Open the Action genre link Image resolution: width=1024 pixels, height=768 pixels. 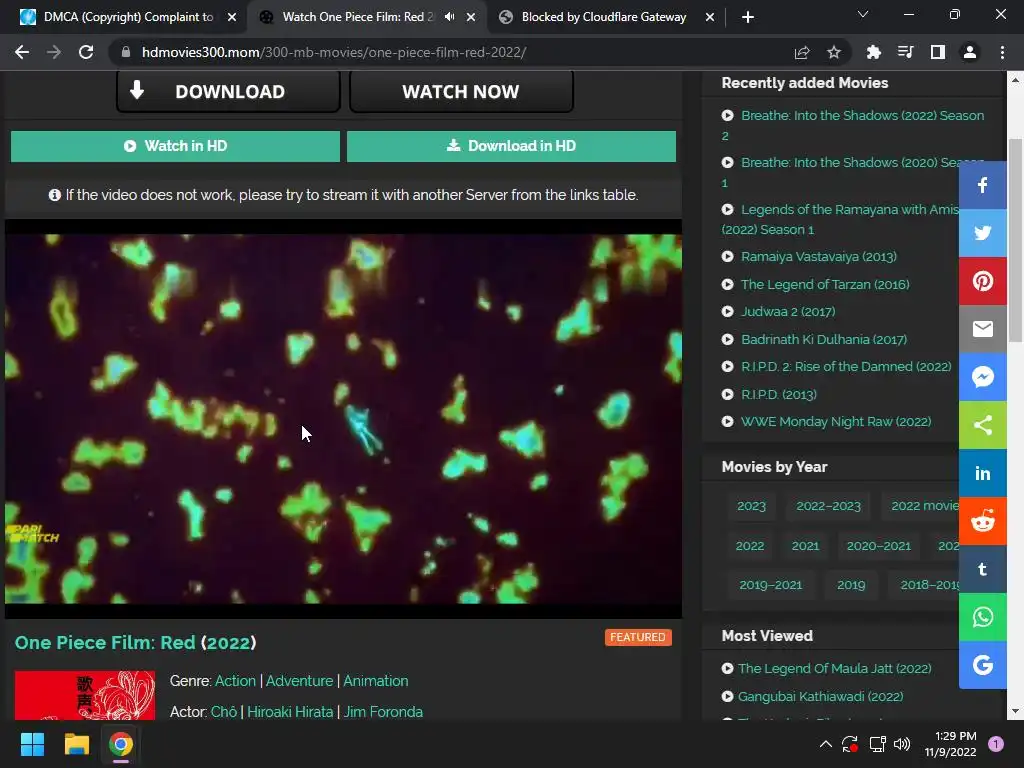(235, 680)
